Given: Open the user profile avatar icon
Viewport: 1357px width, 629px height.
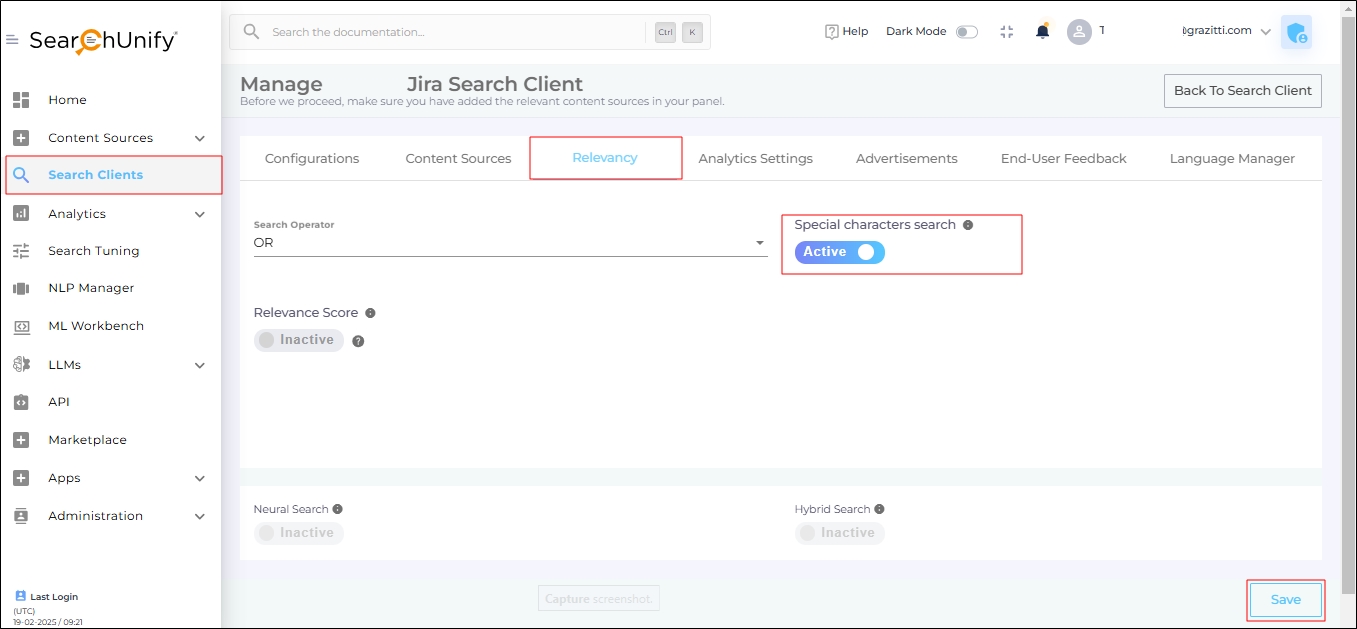Looking at the screenshot, I should pyautogui.click(x=1079, y=31).
